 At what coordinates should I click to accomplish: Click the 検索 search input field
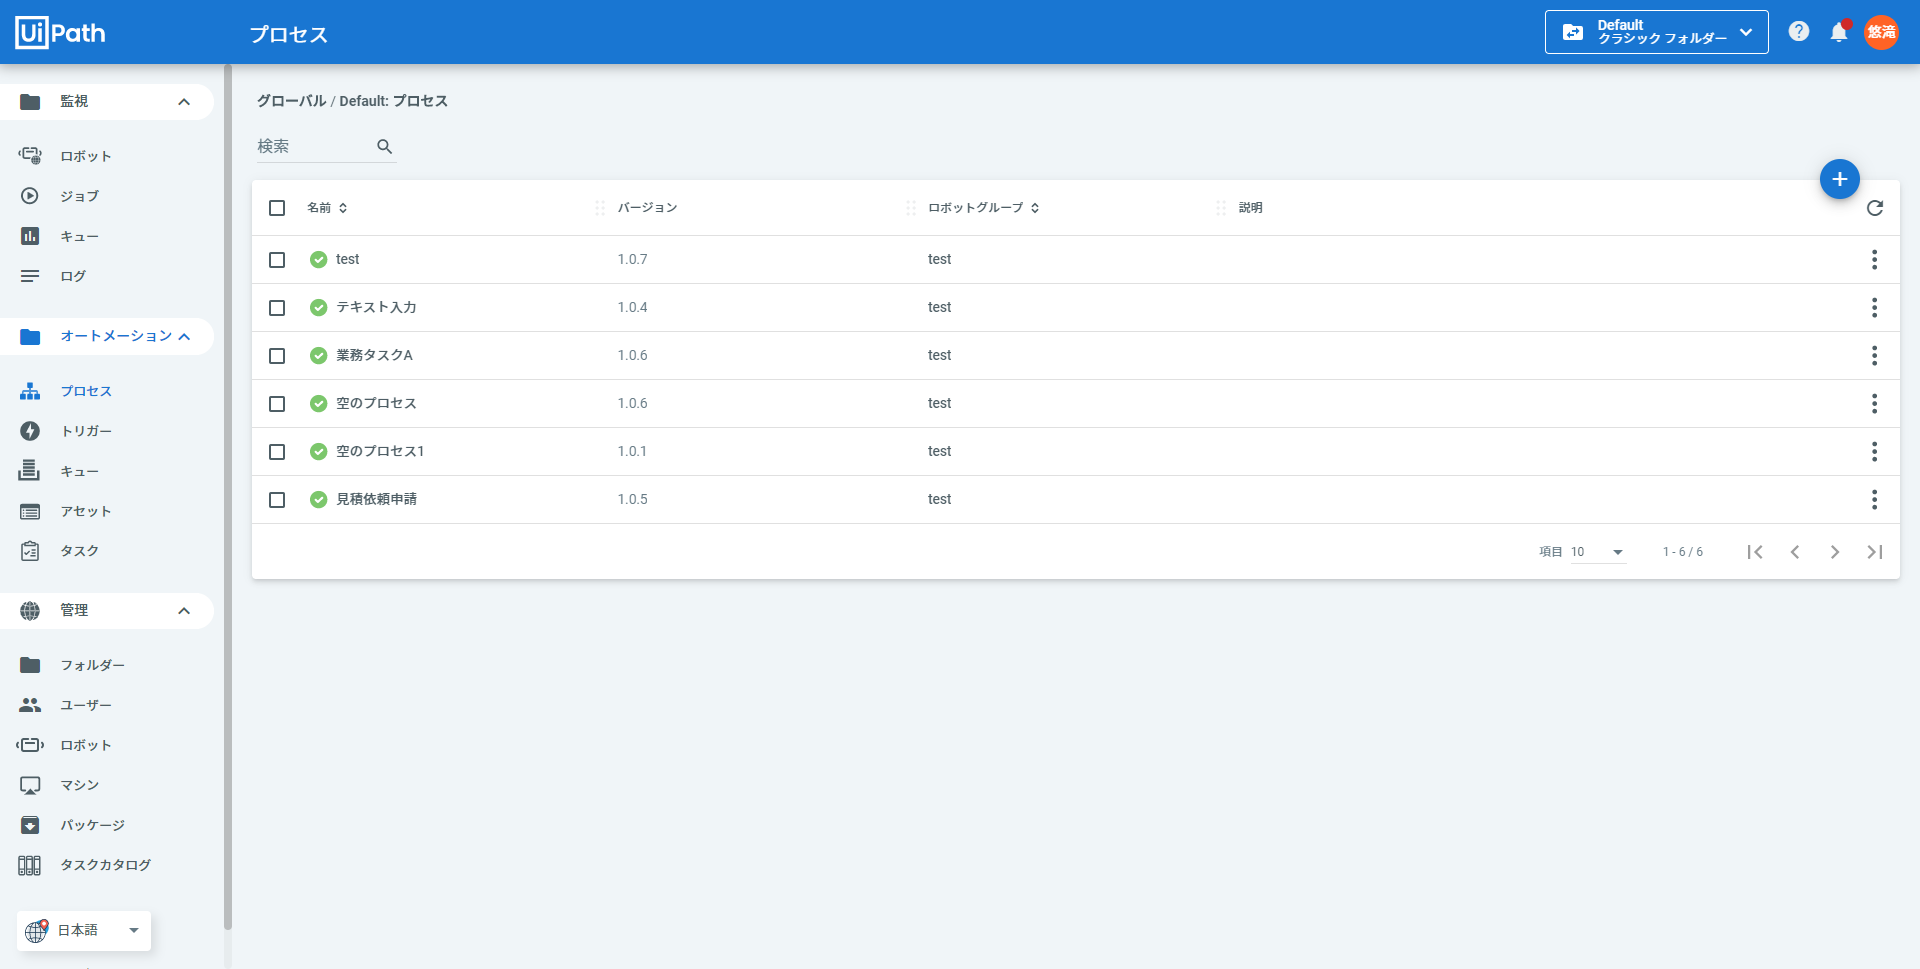point(313,147)
